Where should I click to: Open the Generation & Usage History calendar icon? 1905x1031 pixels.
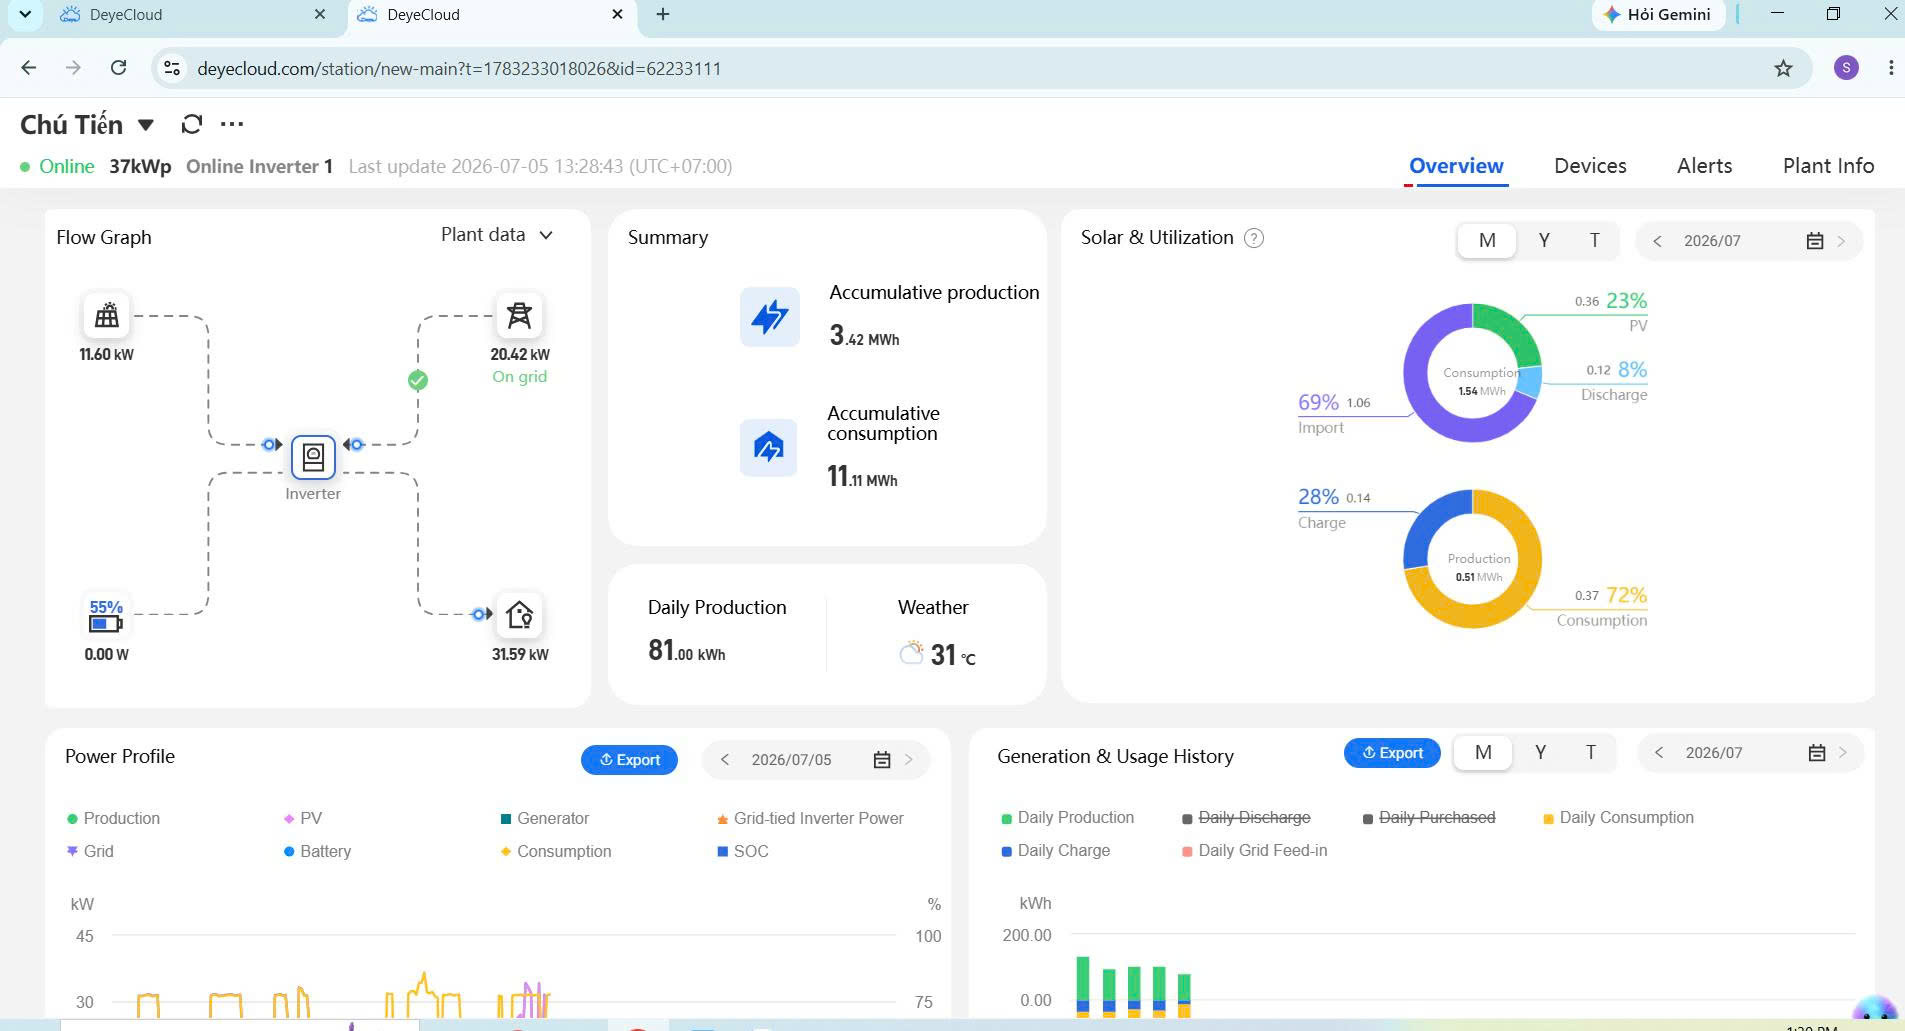(1817, 753)
